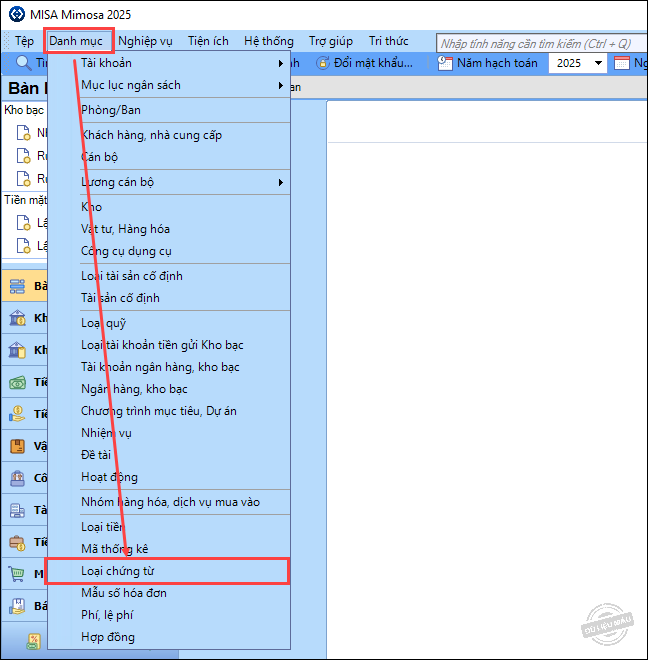Choose Tài sản cố định menu entry
The height and width of the screenshot is (660, 648).
(169, 298)
